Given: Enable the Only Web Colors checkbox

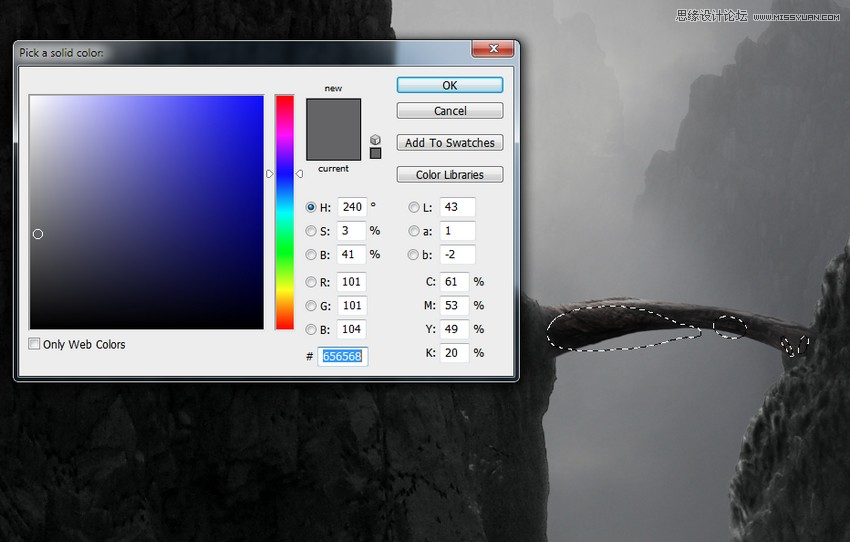Looking at the screenshot, I should (x=34, y=344).
